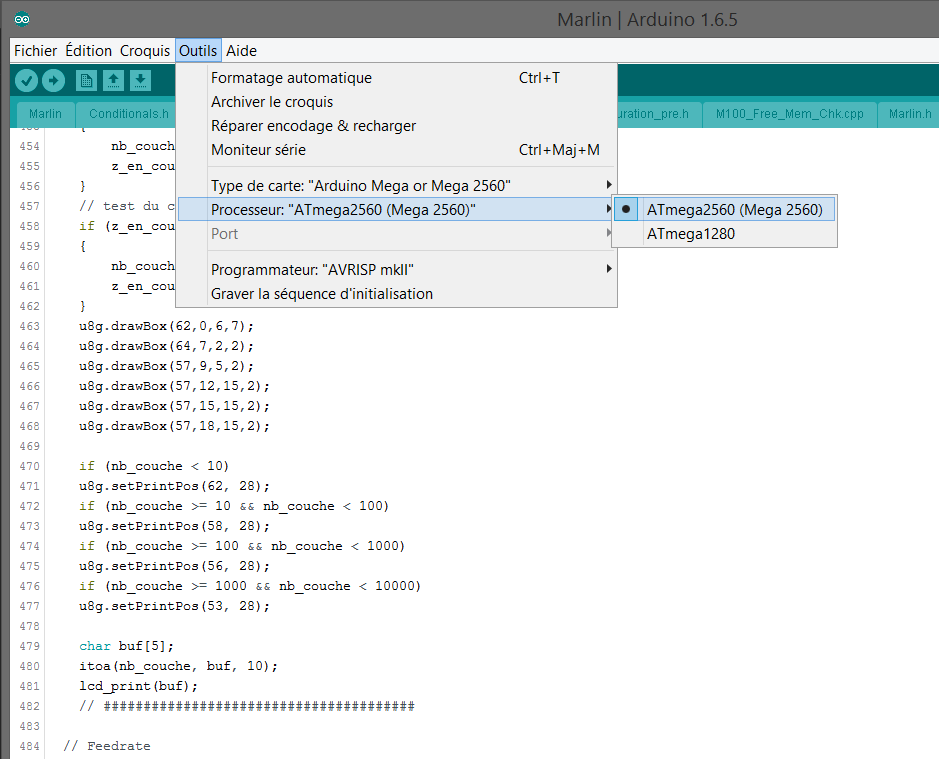939x759 pixels.
Task: Click the // Feedrate comment line
Action: [x=107, y=746]
